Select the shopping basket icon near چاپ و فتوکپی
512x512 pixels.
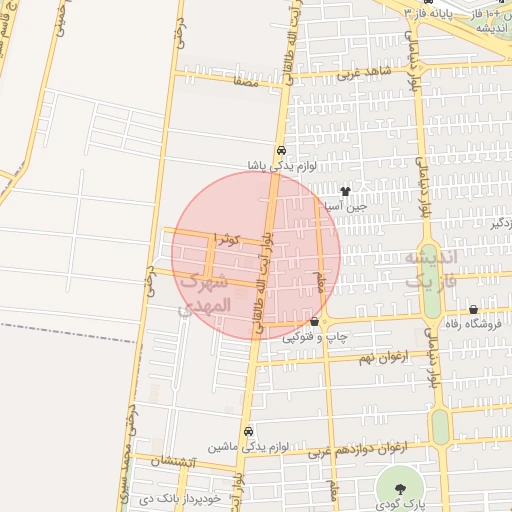(314, 322)
